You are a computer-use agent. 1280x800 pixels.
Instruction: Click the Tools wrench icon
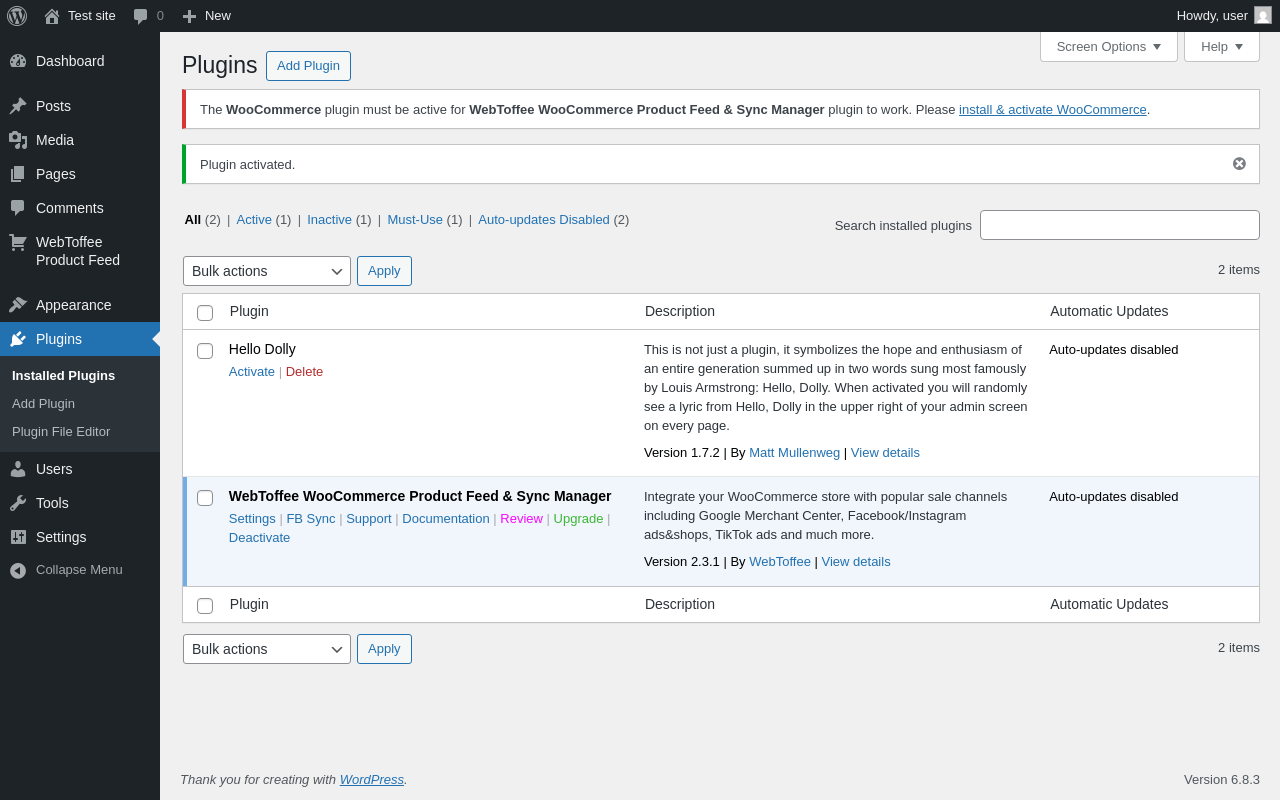[x=18, y=503]
